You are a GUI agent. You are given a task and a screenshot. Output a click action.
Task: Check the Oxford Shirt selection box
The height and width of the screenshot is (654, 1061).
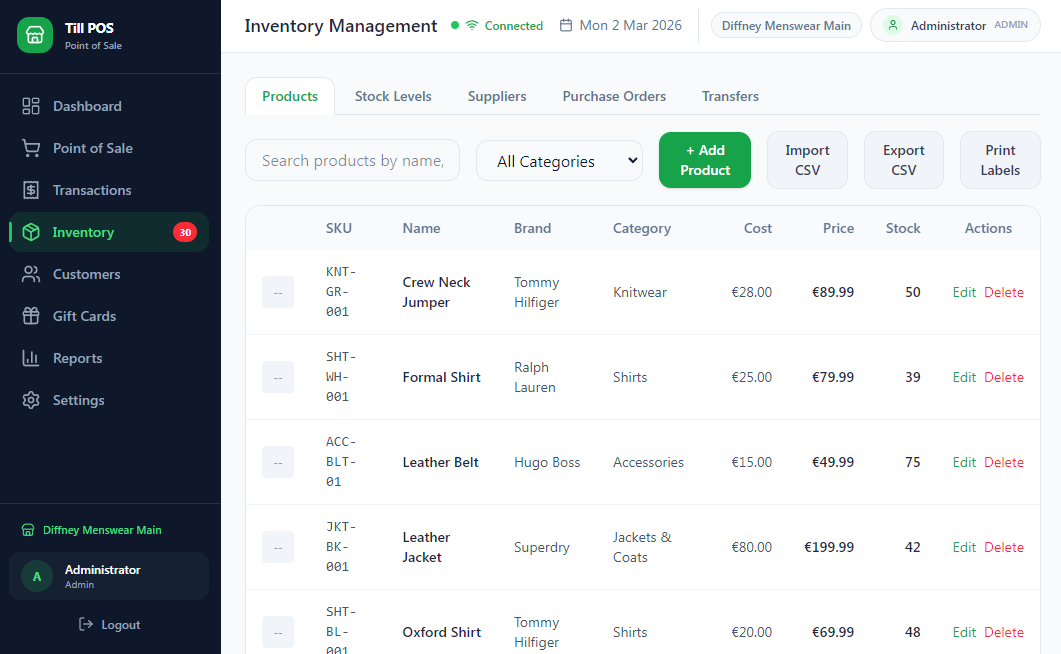point(277,632)
